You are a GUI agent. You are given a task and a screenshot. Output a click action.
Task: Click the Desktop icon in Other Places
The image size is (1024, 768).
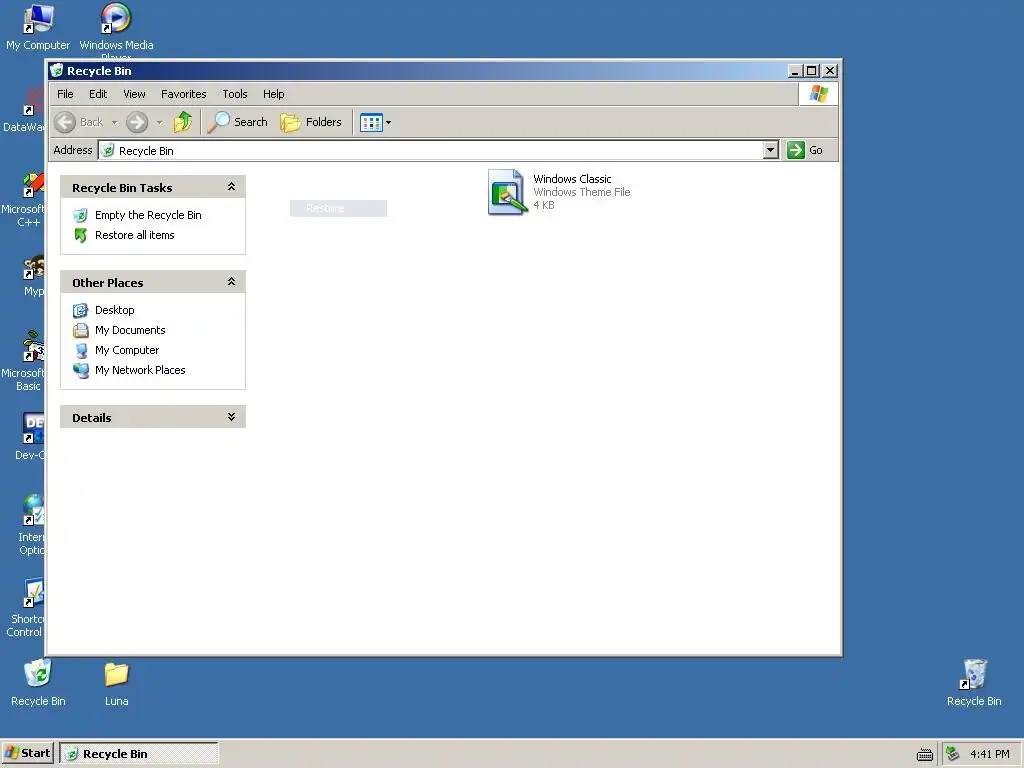(80, 310)
